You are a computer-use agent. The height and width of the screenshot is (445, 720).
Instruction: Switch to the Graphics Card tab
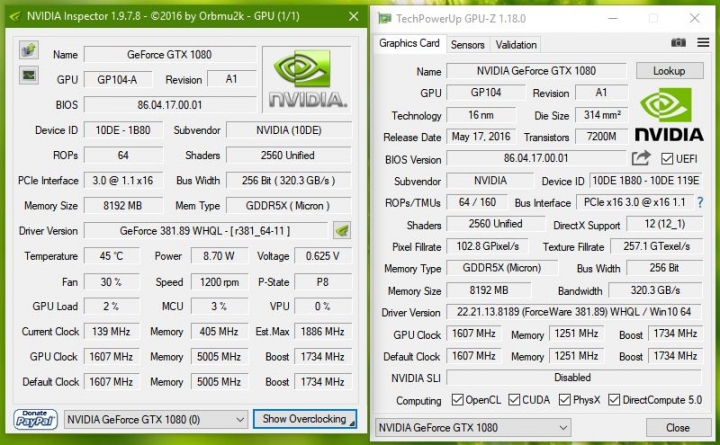click(409, 43)
